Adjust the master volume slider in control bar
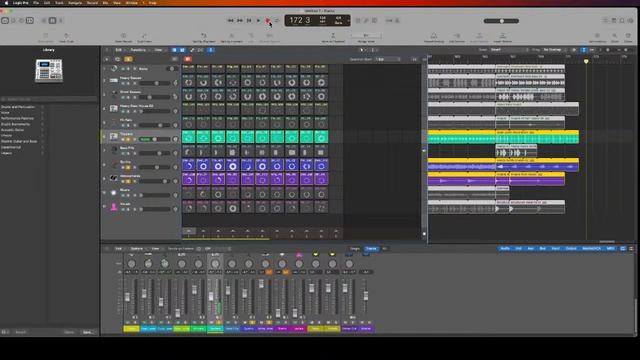640x360 pixels. point(501,21)
